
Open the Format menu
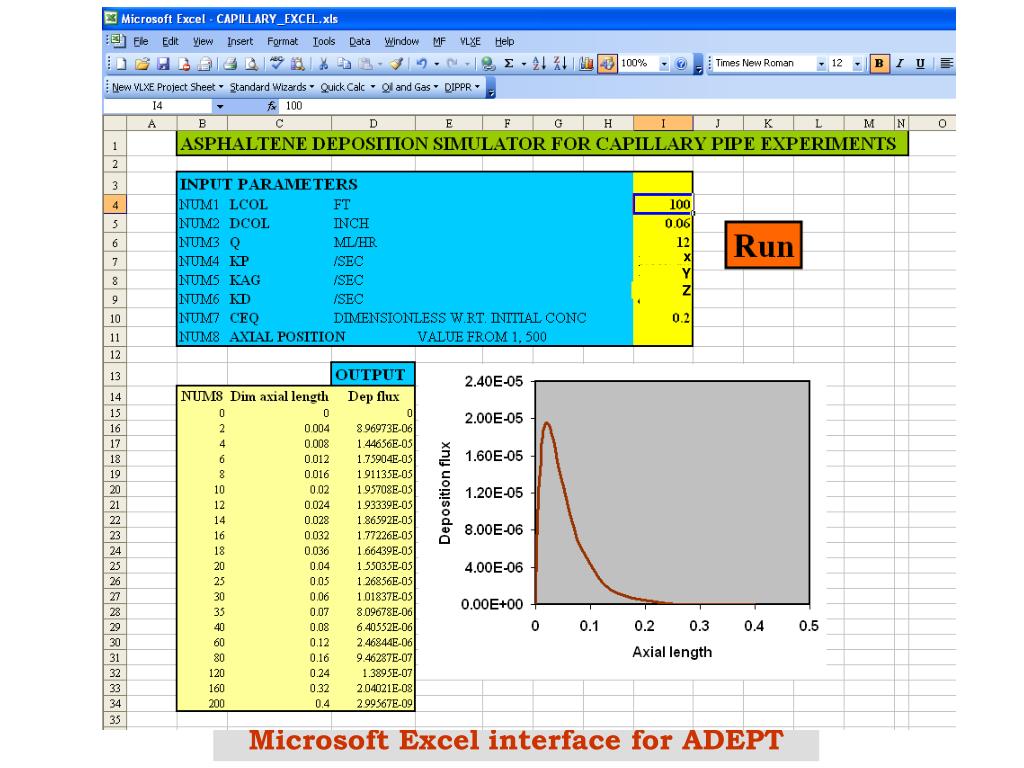282,41
